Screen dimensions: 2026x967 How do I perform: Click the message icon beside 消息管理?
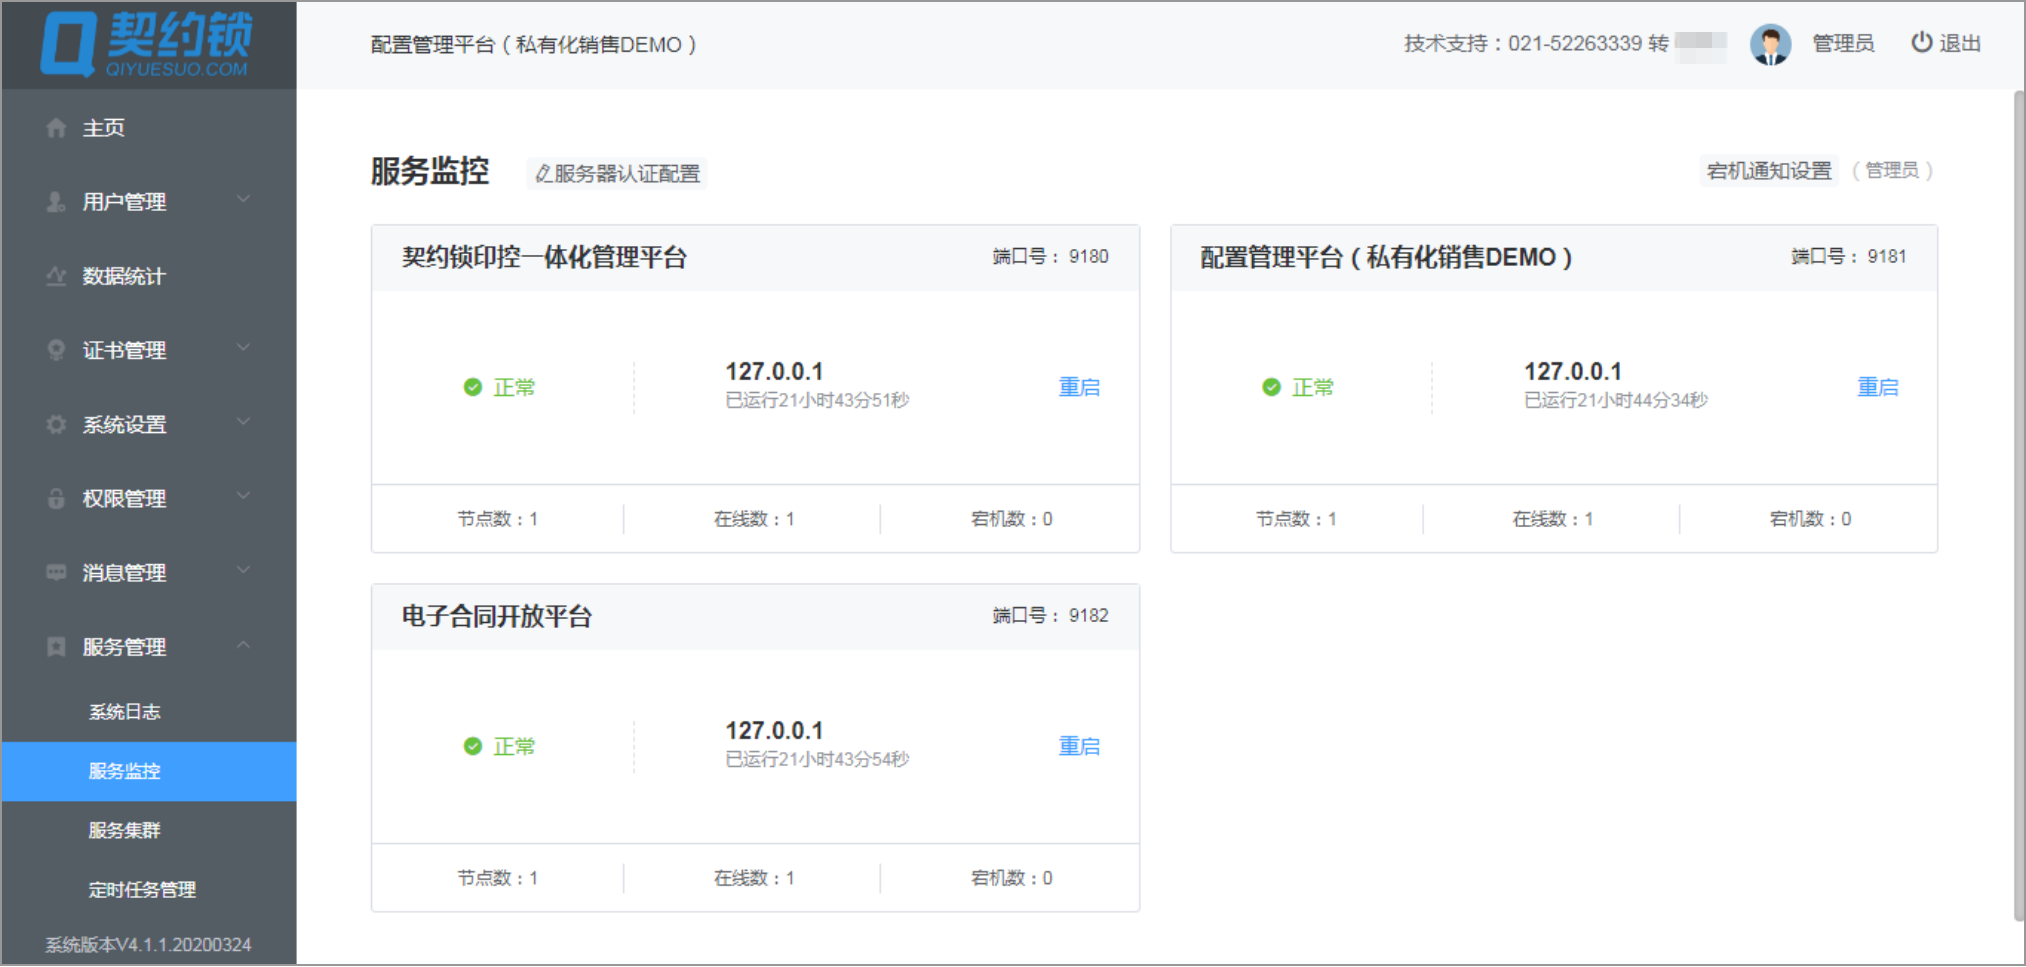click(x=56, y=572)
